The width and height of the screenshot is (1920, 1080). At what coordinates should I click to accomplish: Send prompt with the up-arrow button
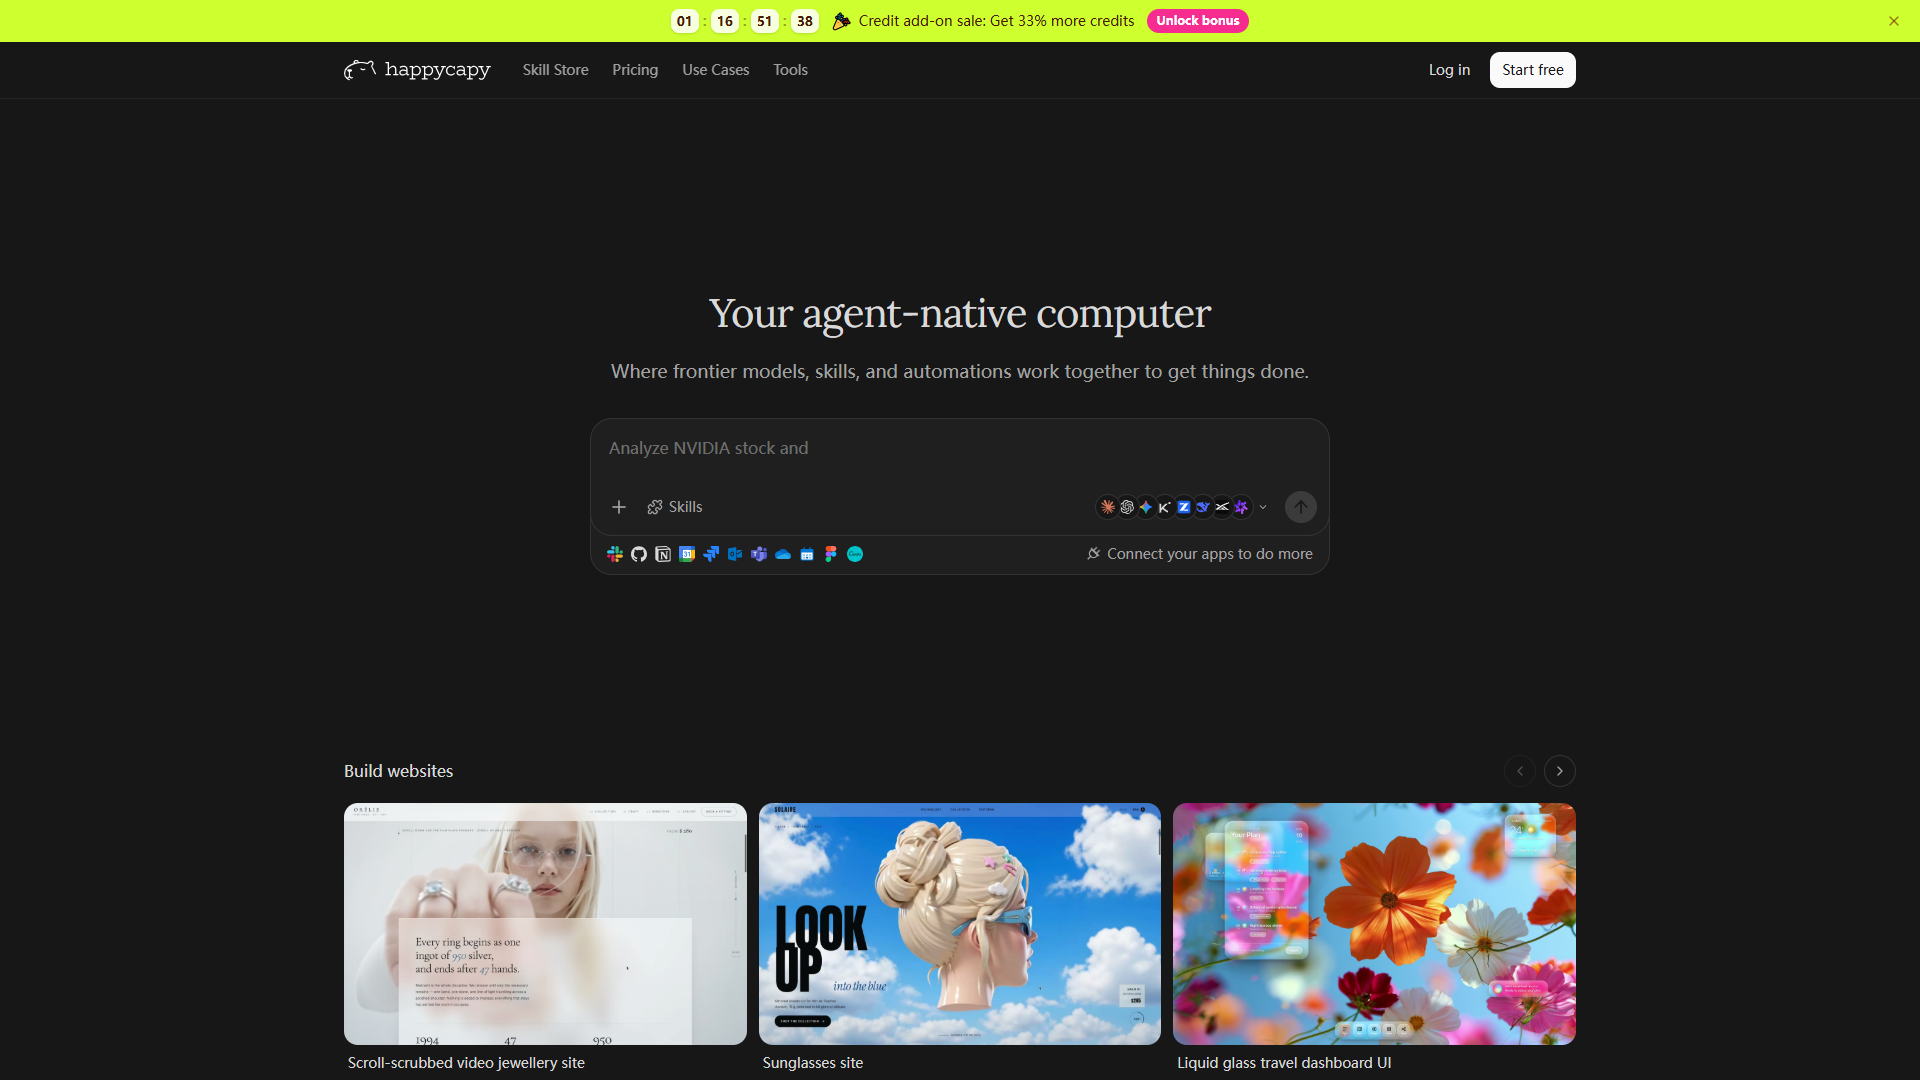click(x=1301, y=507)
